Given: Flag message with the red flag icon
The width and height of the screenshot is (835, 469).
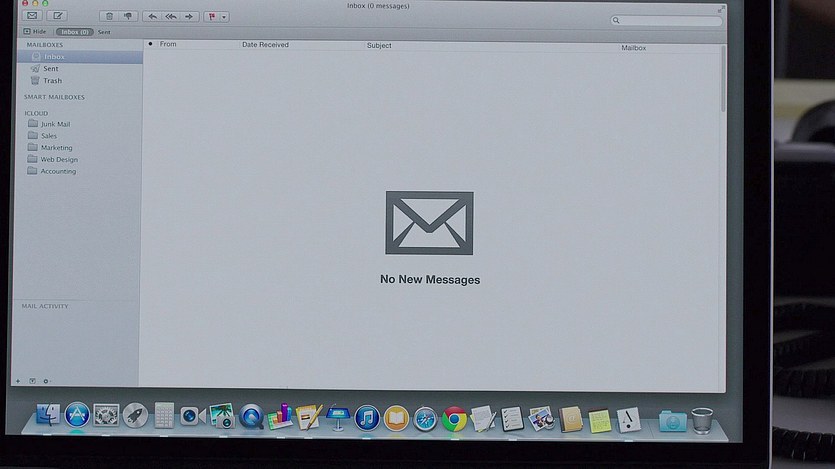Looking at the screenshot, I should pyautogui.click(x=212, y=16).
